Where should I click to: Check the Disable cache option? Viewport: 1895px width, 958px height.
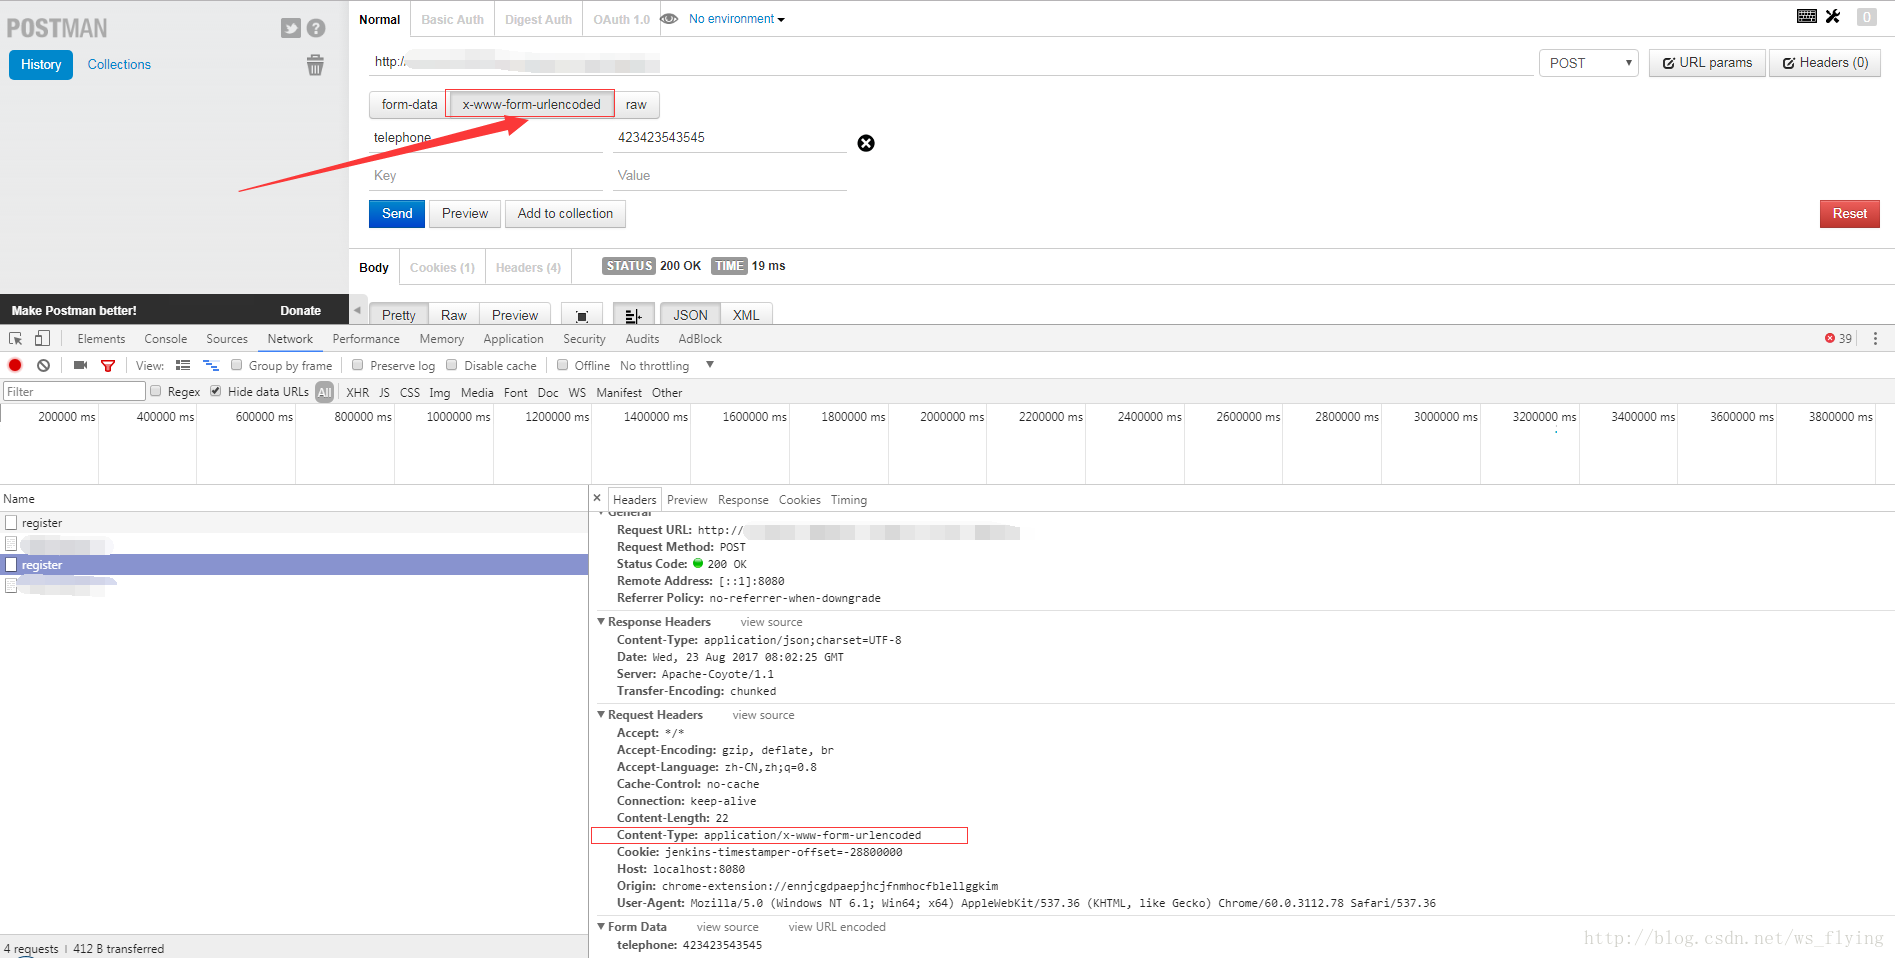[452, 365]
